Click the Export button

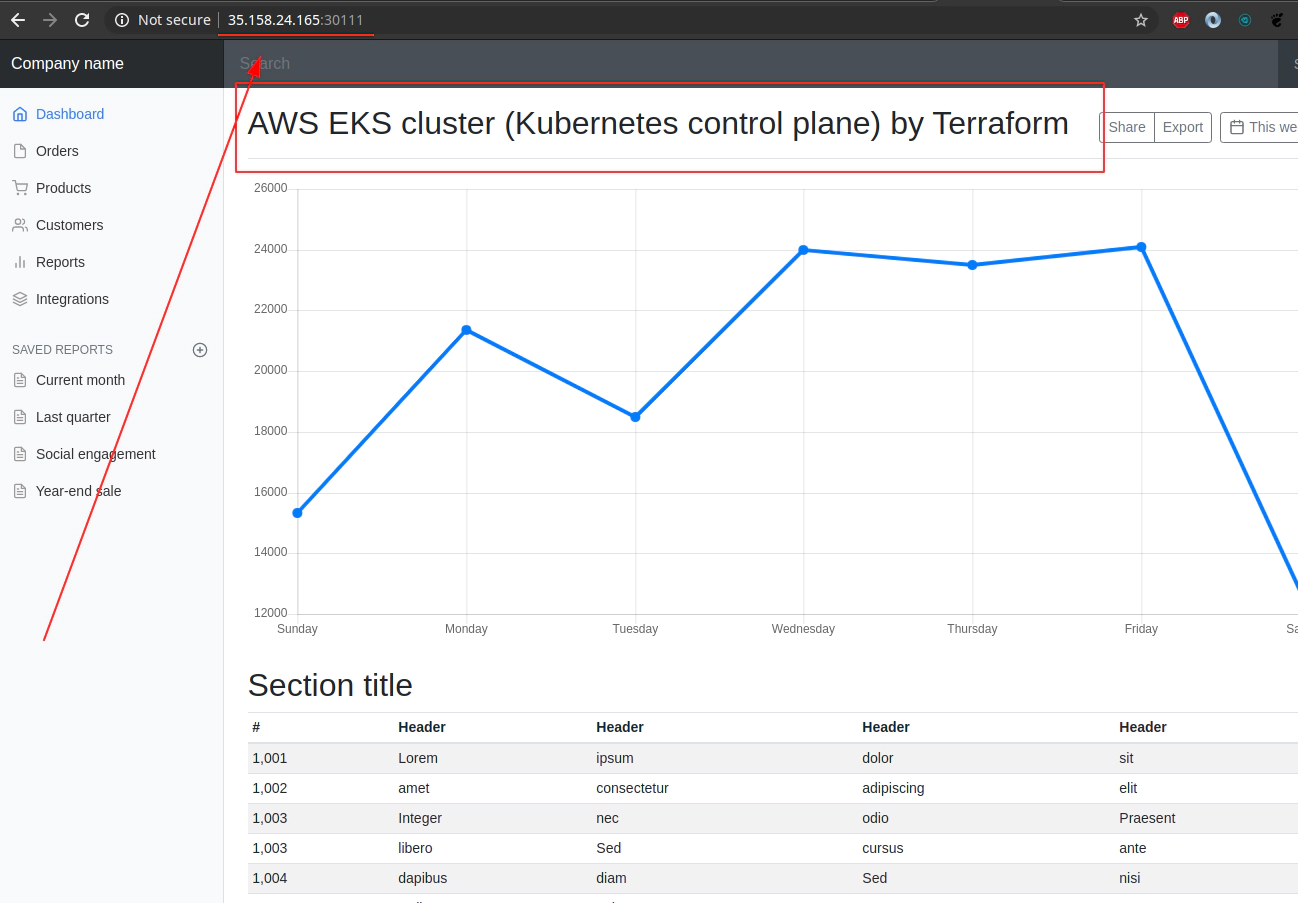tap(1183, 127)
